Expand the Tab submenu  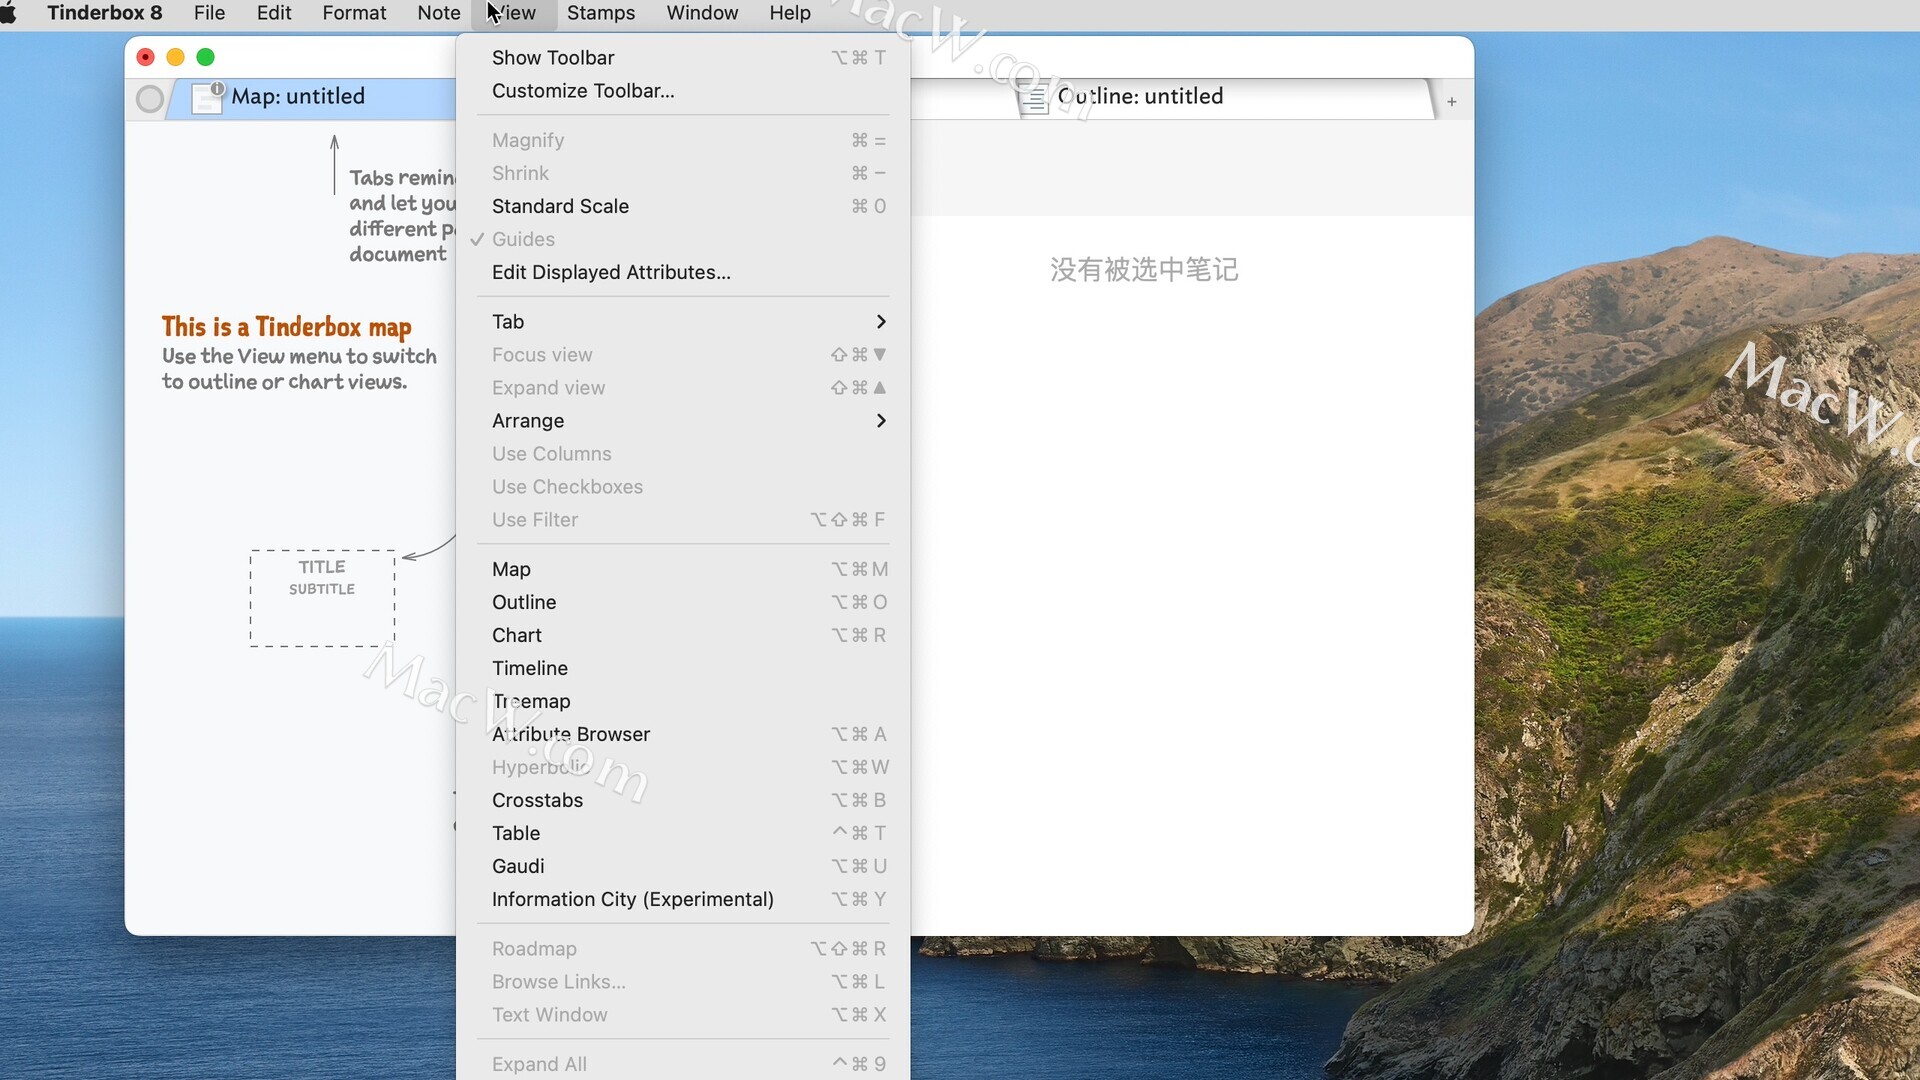[x=683, y=321]
